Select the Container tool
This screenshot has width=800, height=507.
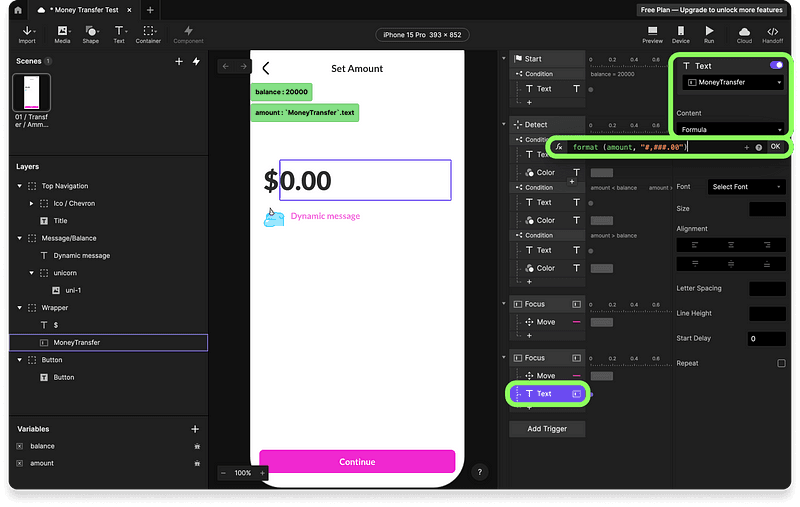pyautogui.click(x=148, y=35)
